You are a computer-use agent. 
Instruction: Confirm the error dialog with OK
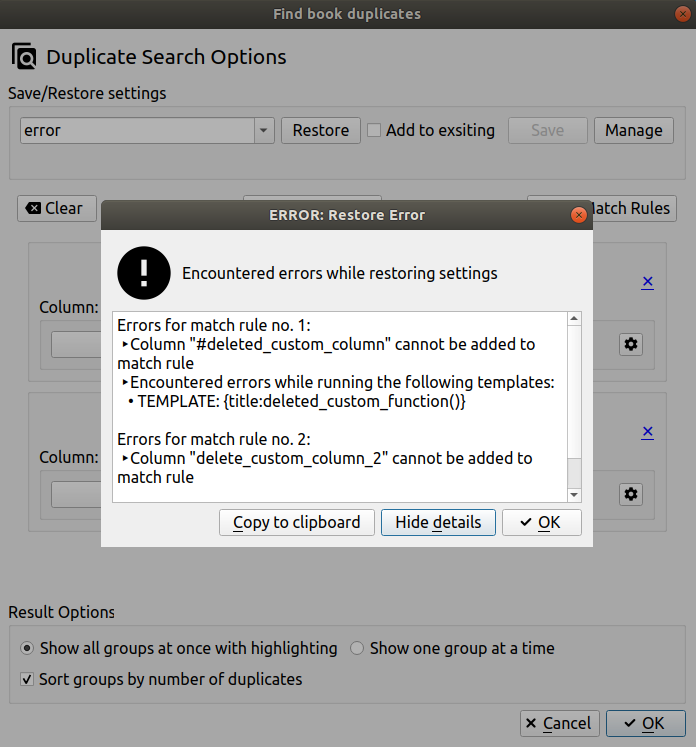pyautogui.click(x=541, y=522)
